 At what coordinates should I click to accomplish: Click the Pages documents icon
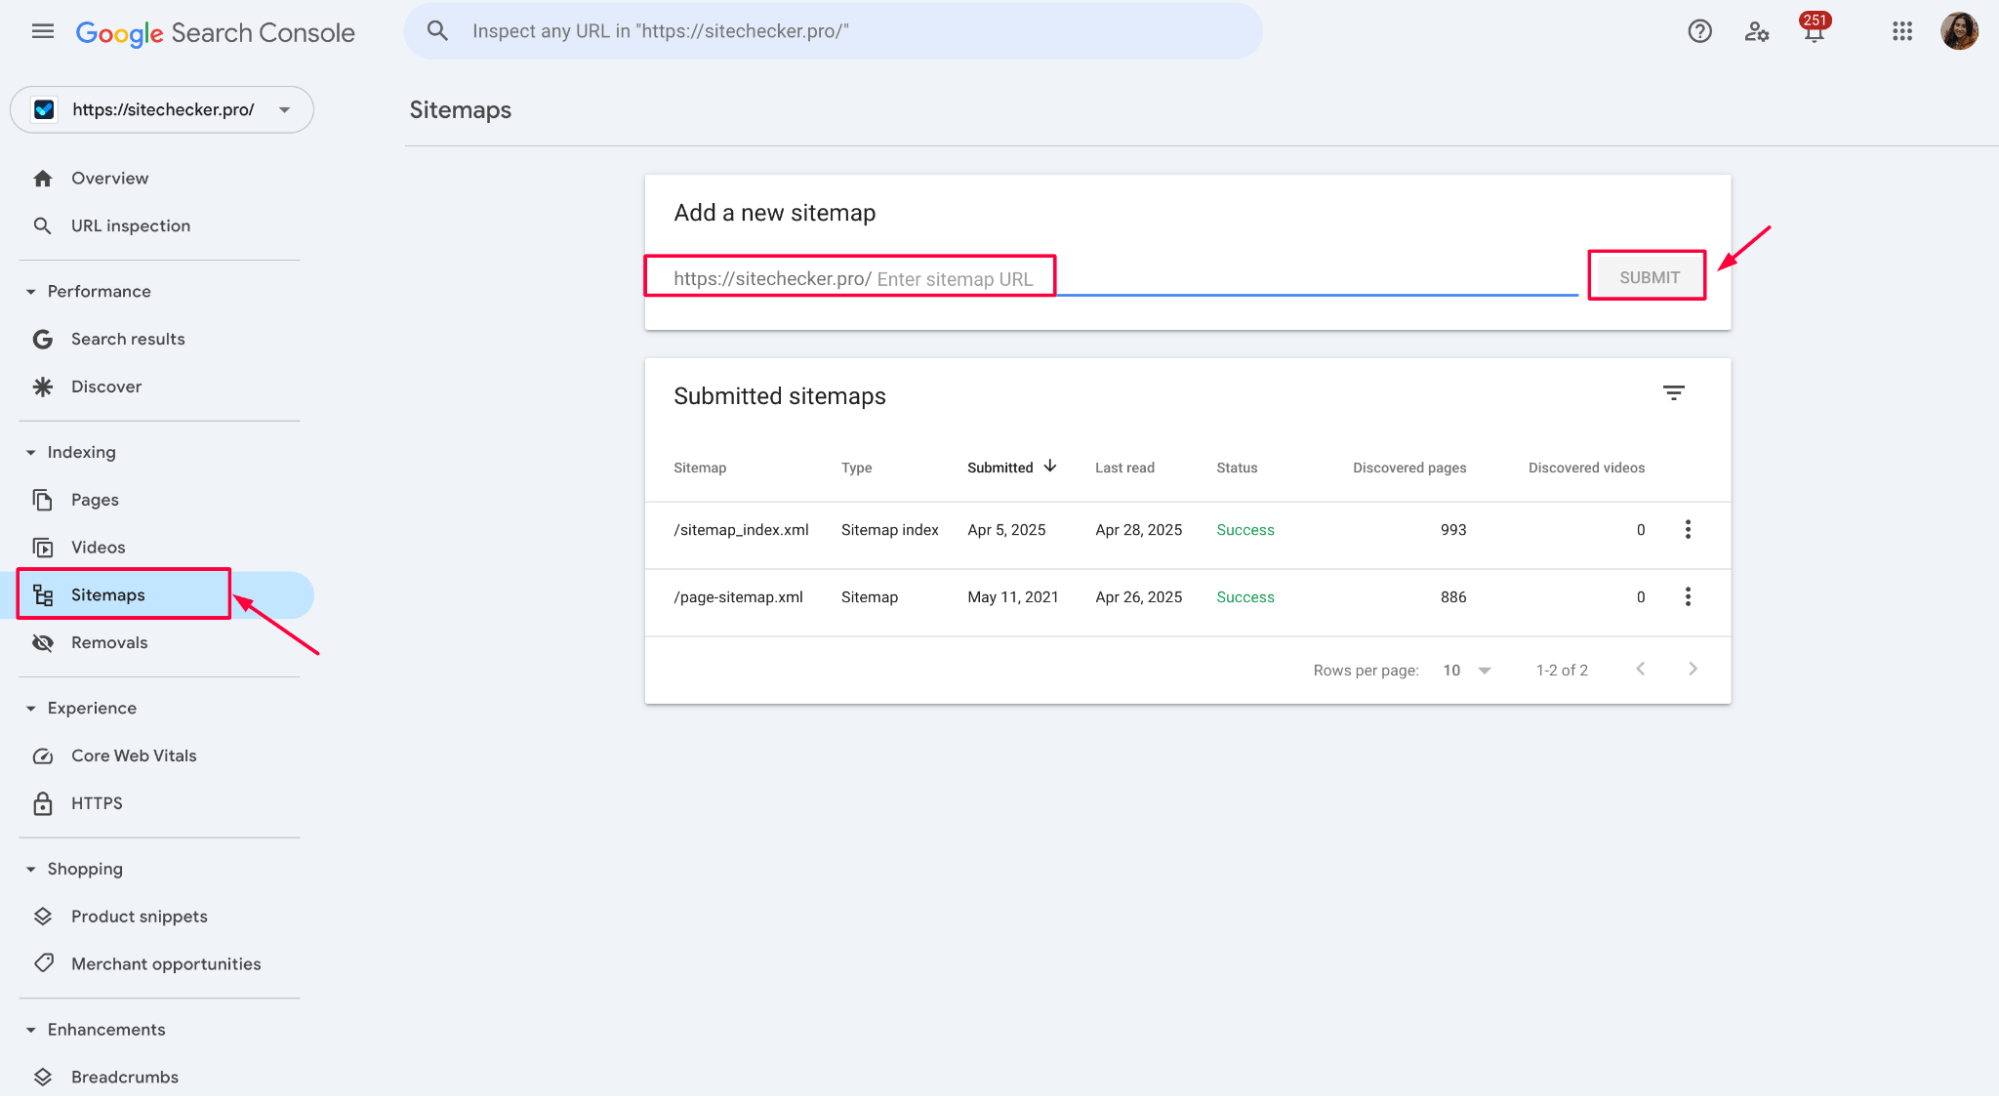coord(42,500)
